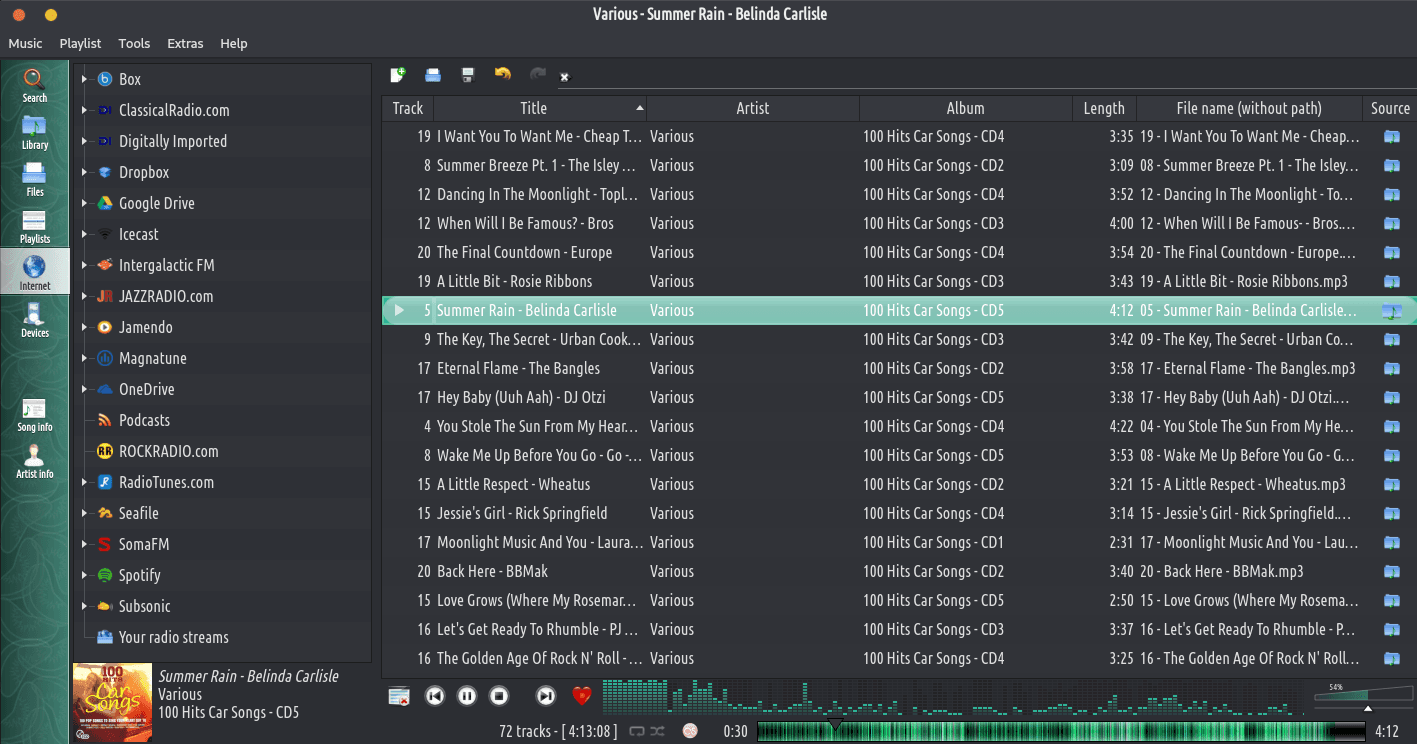1417x744 pixels.
Task: Click the new playlist icon
Action: click(x=398, y=75)
